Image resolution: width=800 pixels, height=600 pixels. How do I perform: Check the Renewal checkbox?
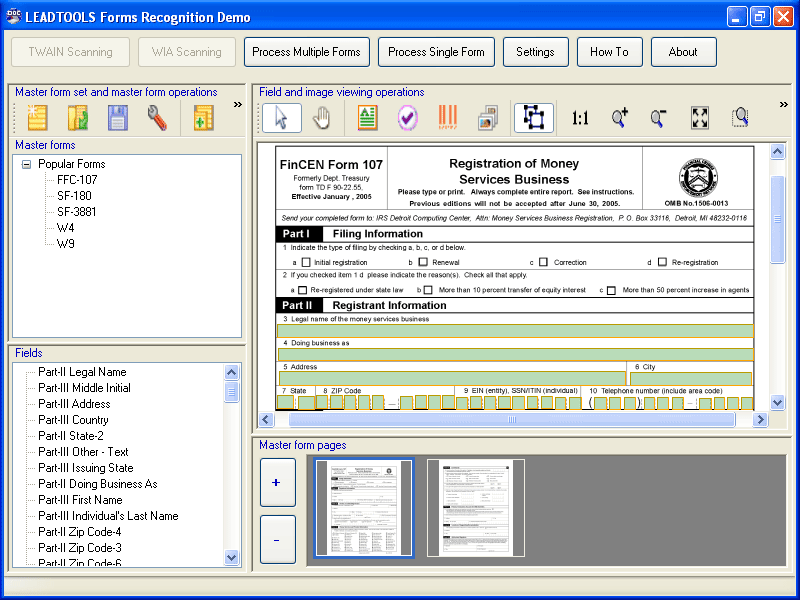(423, 262)
